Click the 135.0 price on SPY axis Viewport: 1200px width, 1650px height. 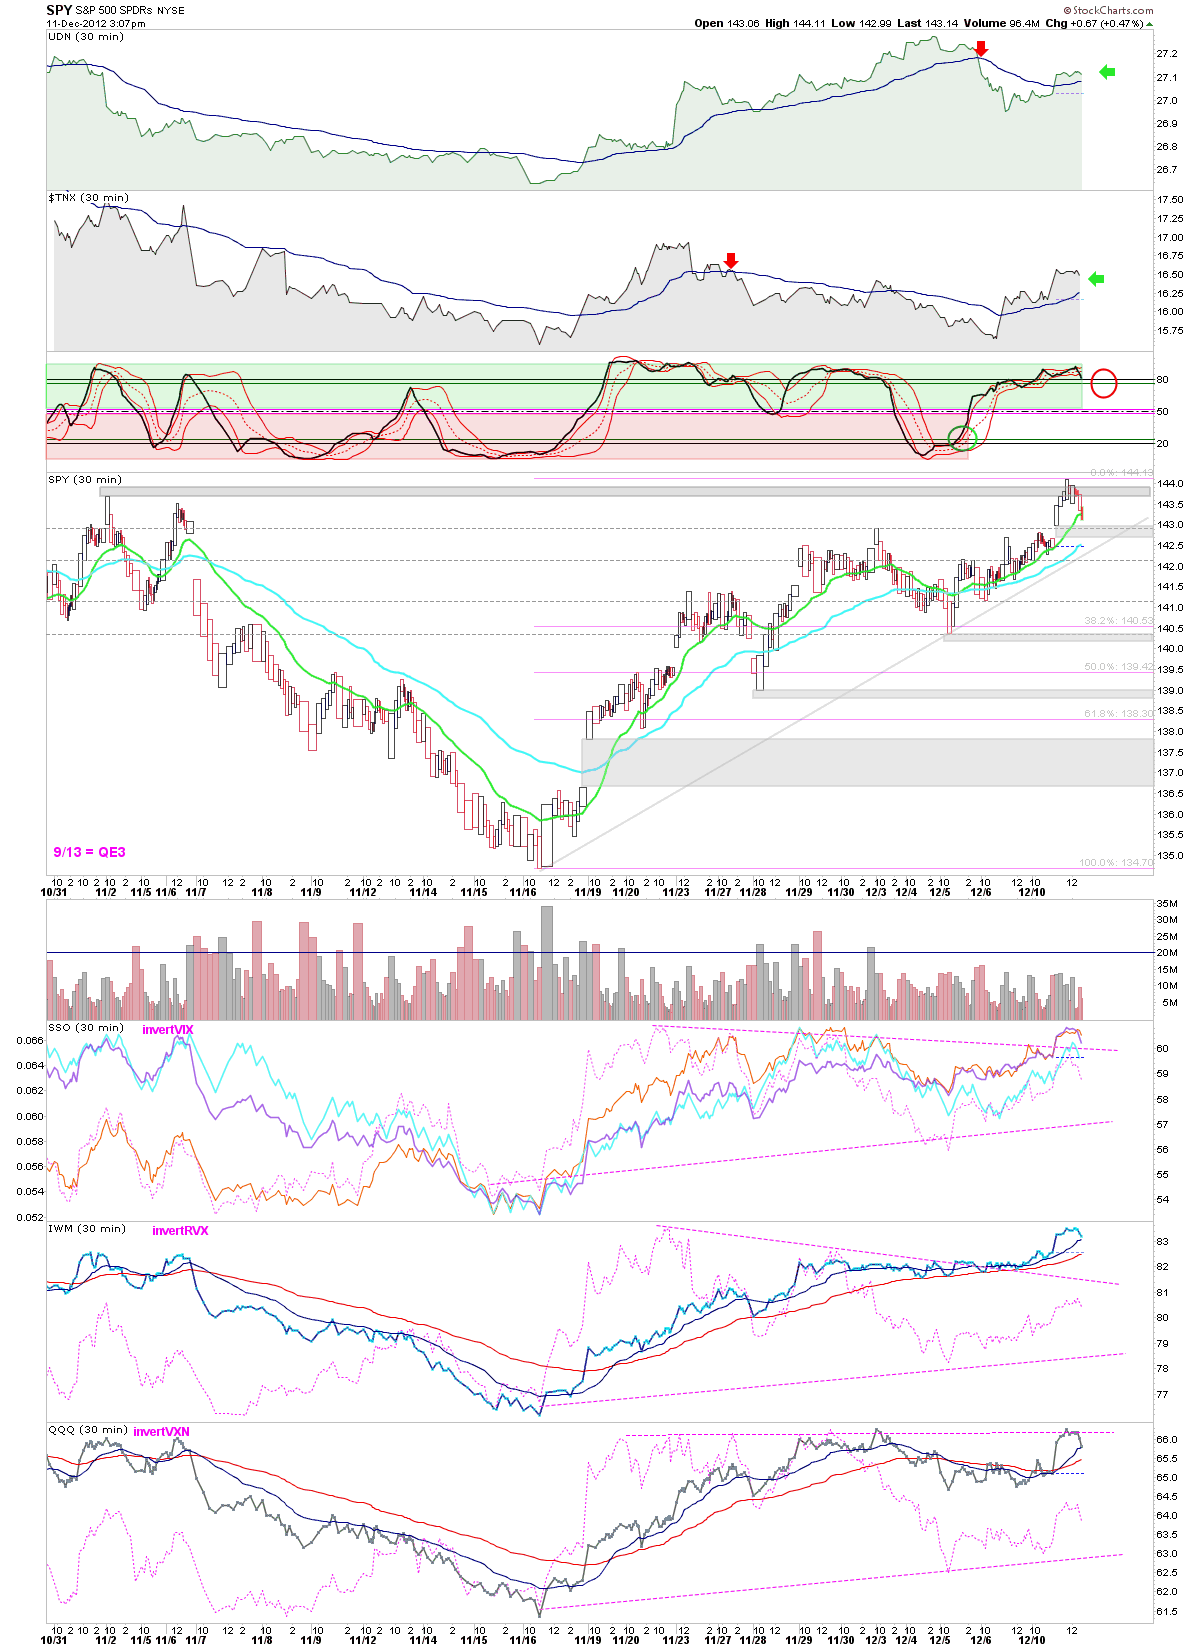point(1170,855)
